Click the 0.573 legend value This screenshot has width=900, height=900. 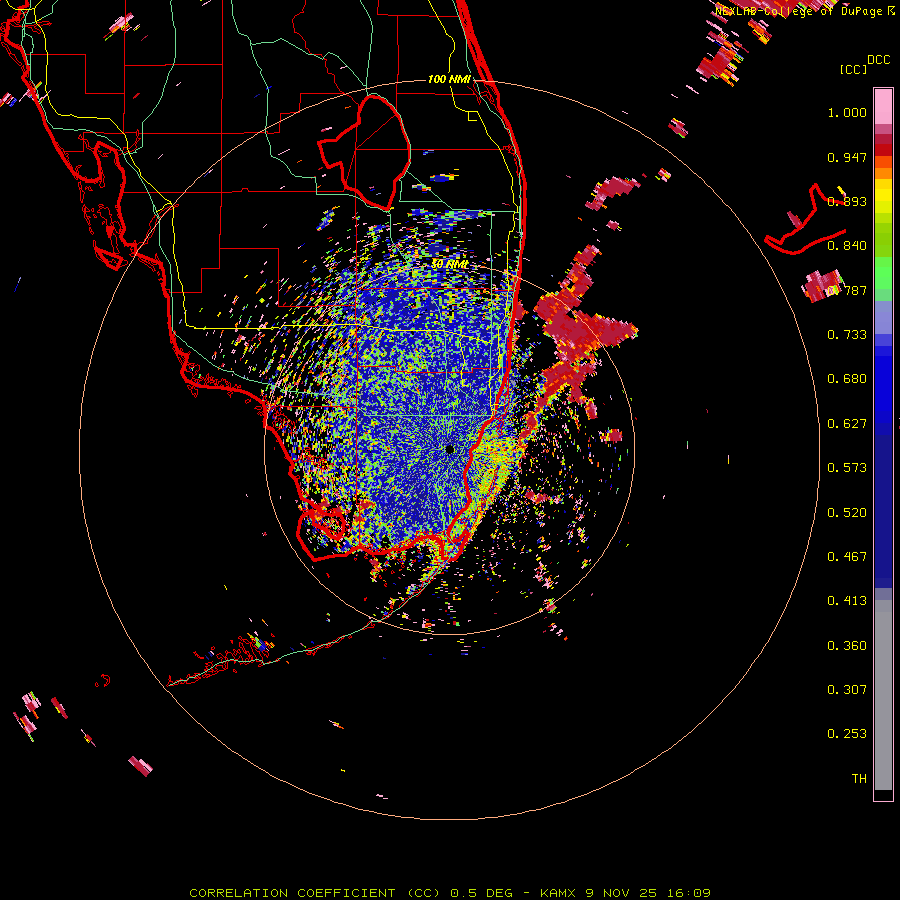click(847, 468)
